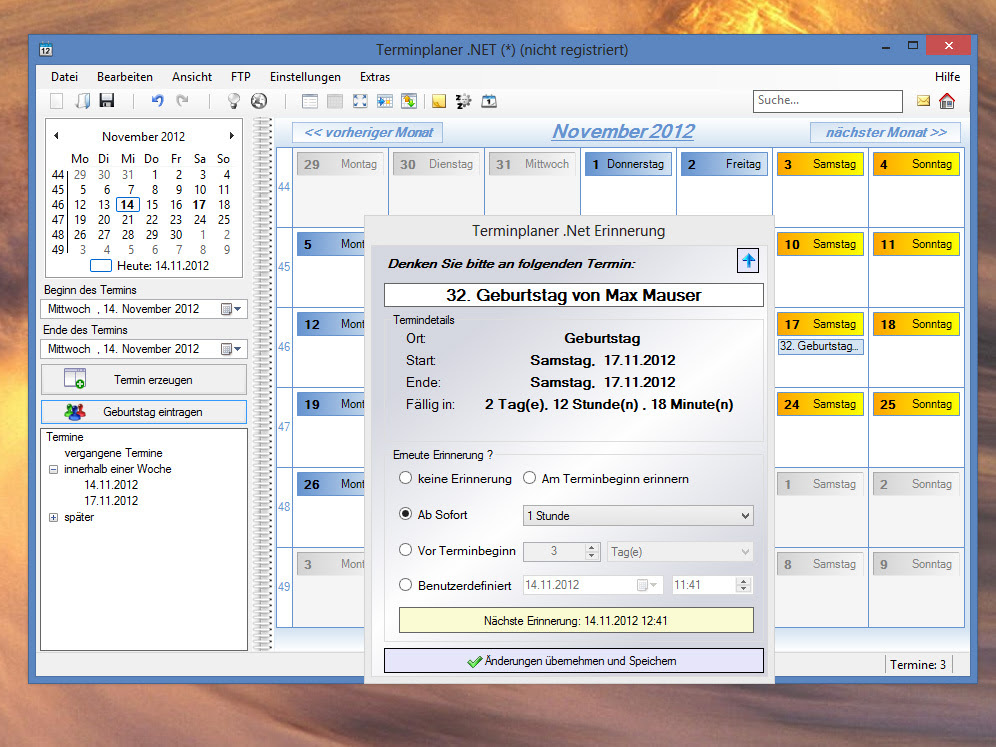Click the envelope mail icon
Viewport: 996px width, 747px height.
923,101
